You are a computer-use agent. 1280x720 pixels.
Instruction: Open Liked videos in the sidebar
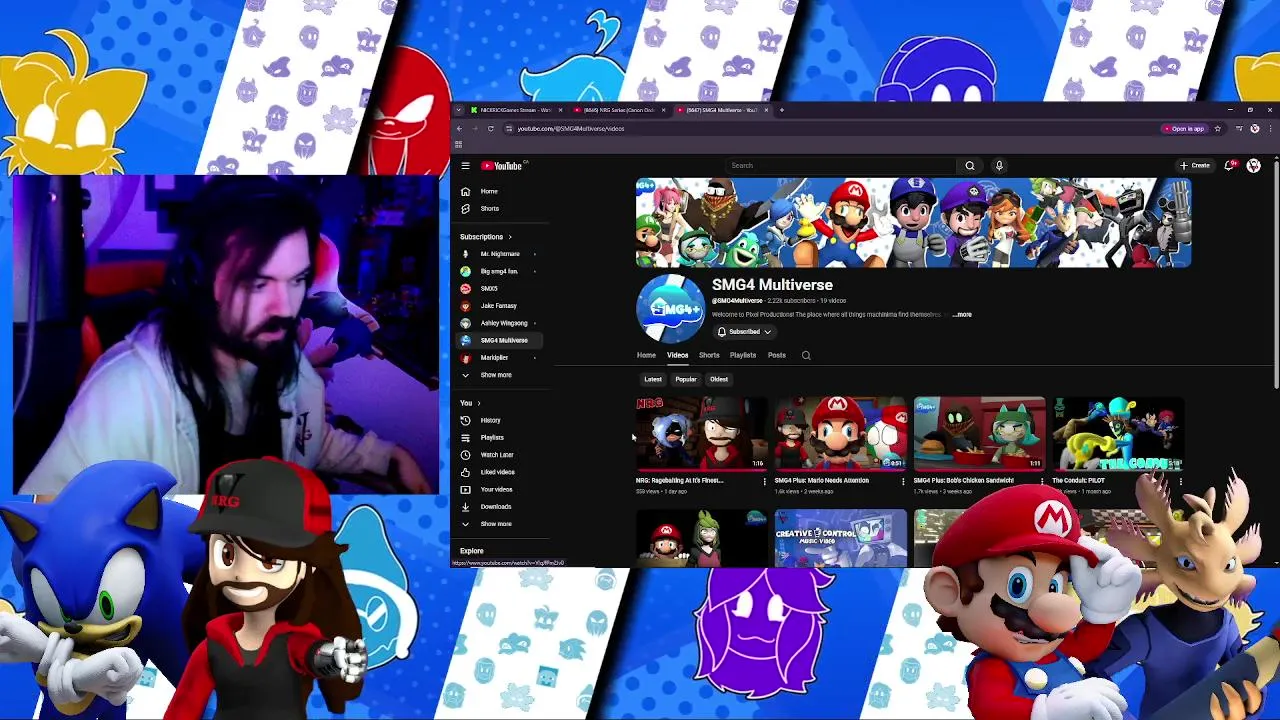[497, 472]
